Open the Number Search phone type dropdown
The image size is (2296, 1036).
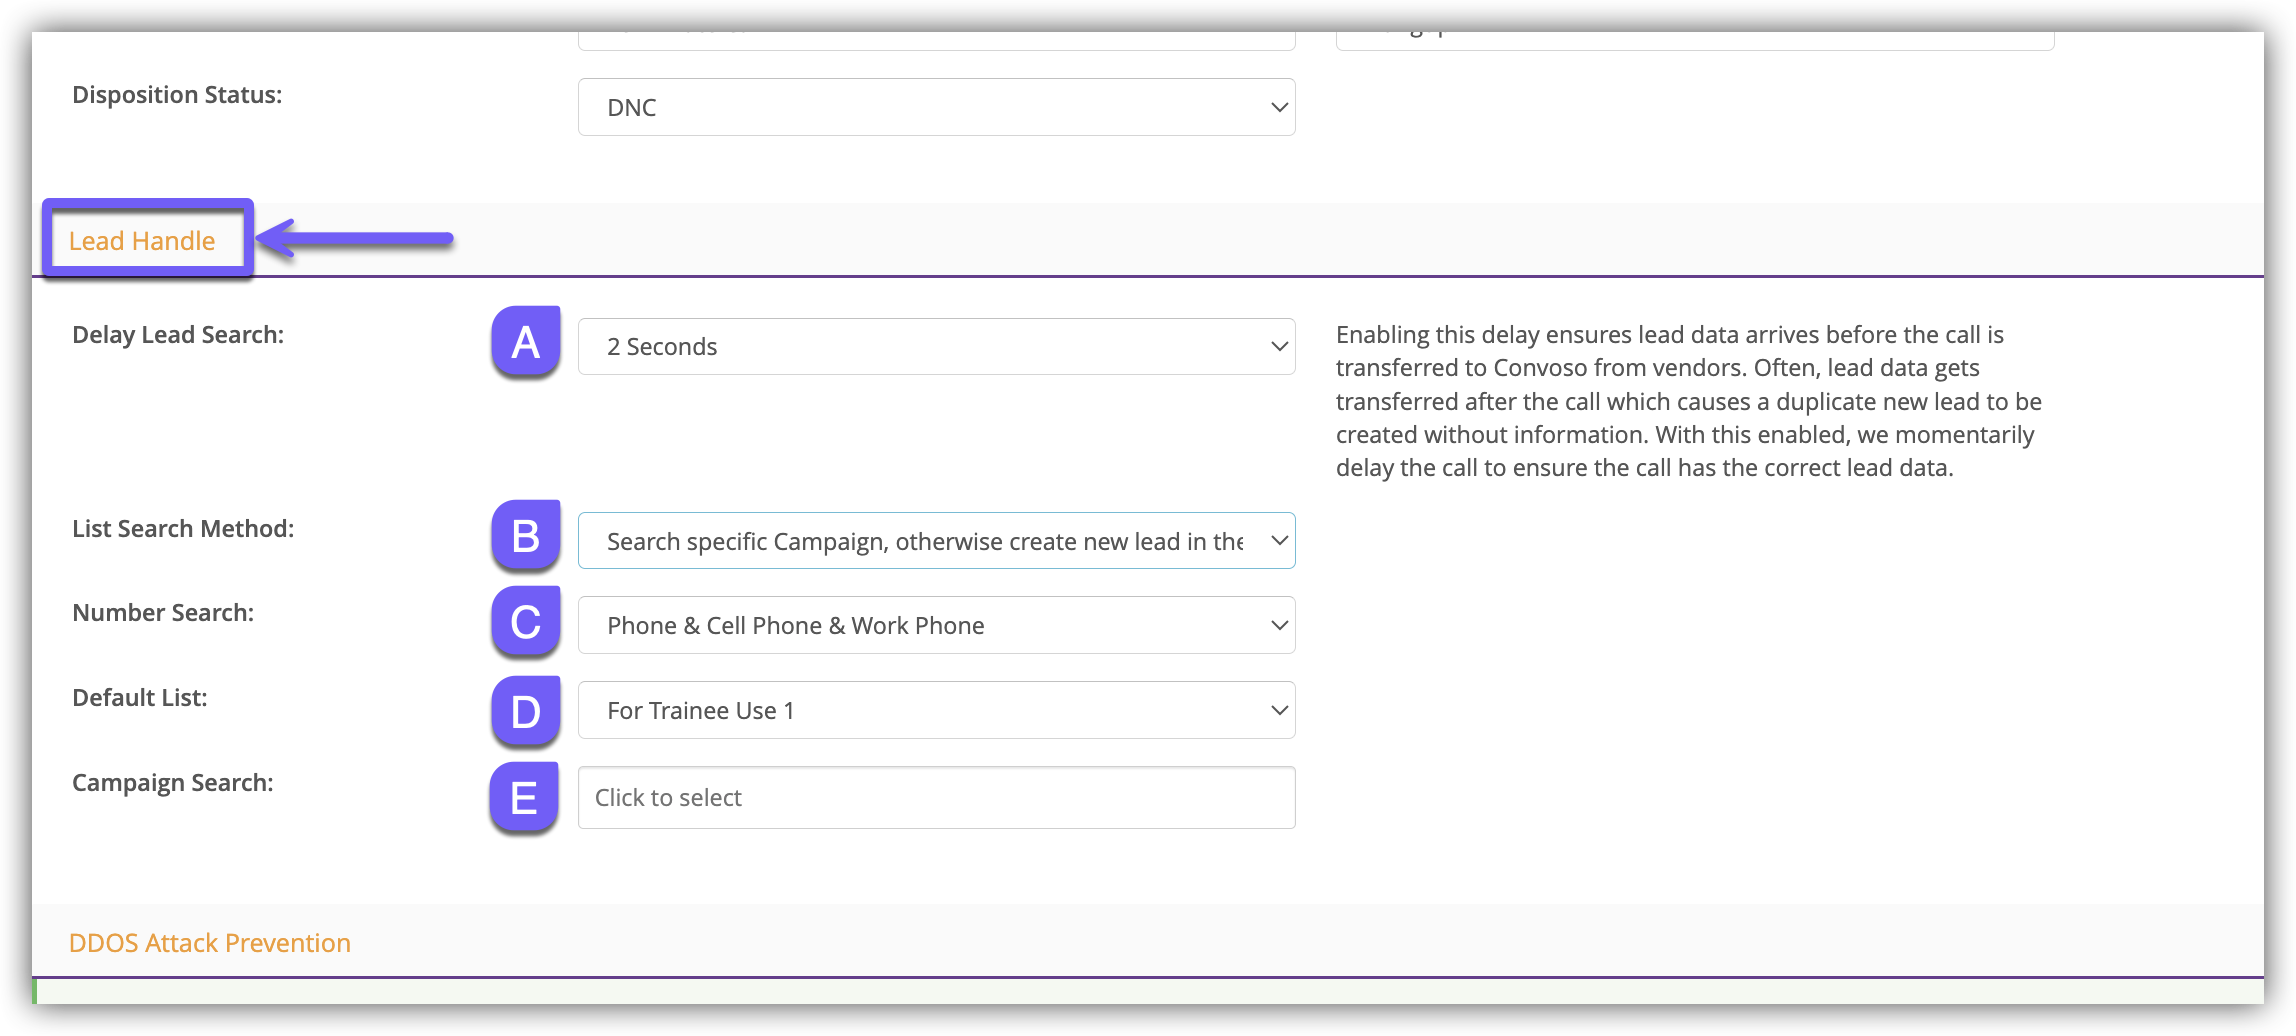(936, 626)
